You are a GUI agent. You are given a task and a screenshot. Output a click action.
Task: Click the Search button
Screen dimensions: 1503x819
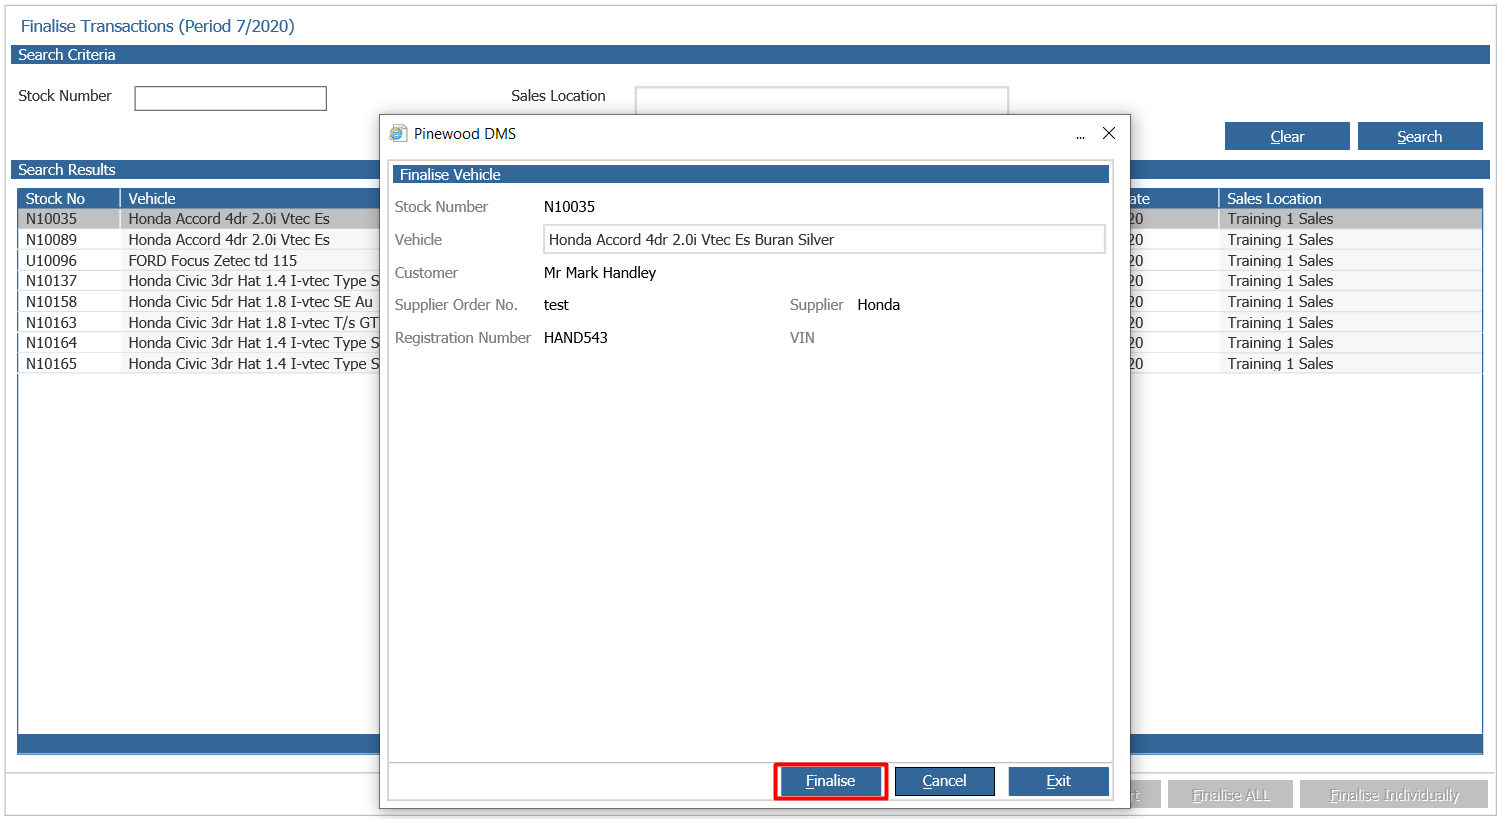[1419, 136]
